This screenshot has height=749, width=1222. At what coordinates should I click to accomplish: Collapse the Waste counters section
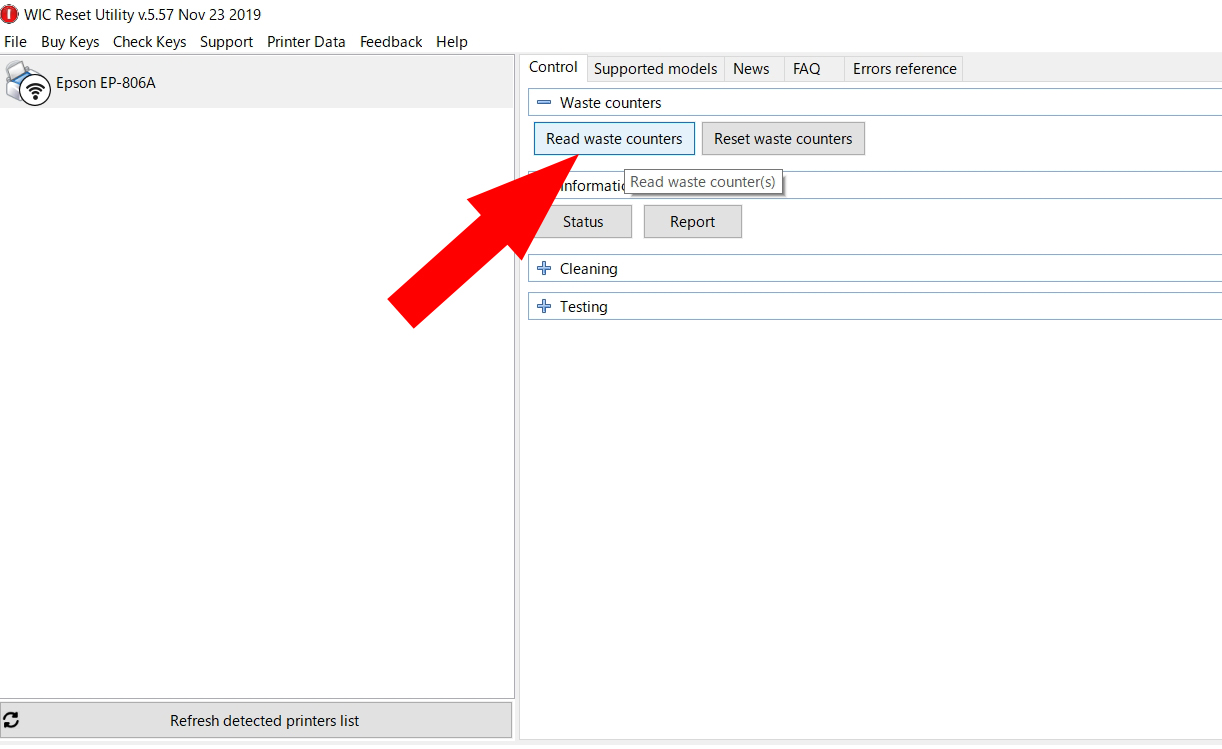pyautogui.click(x=544, y=102)
